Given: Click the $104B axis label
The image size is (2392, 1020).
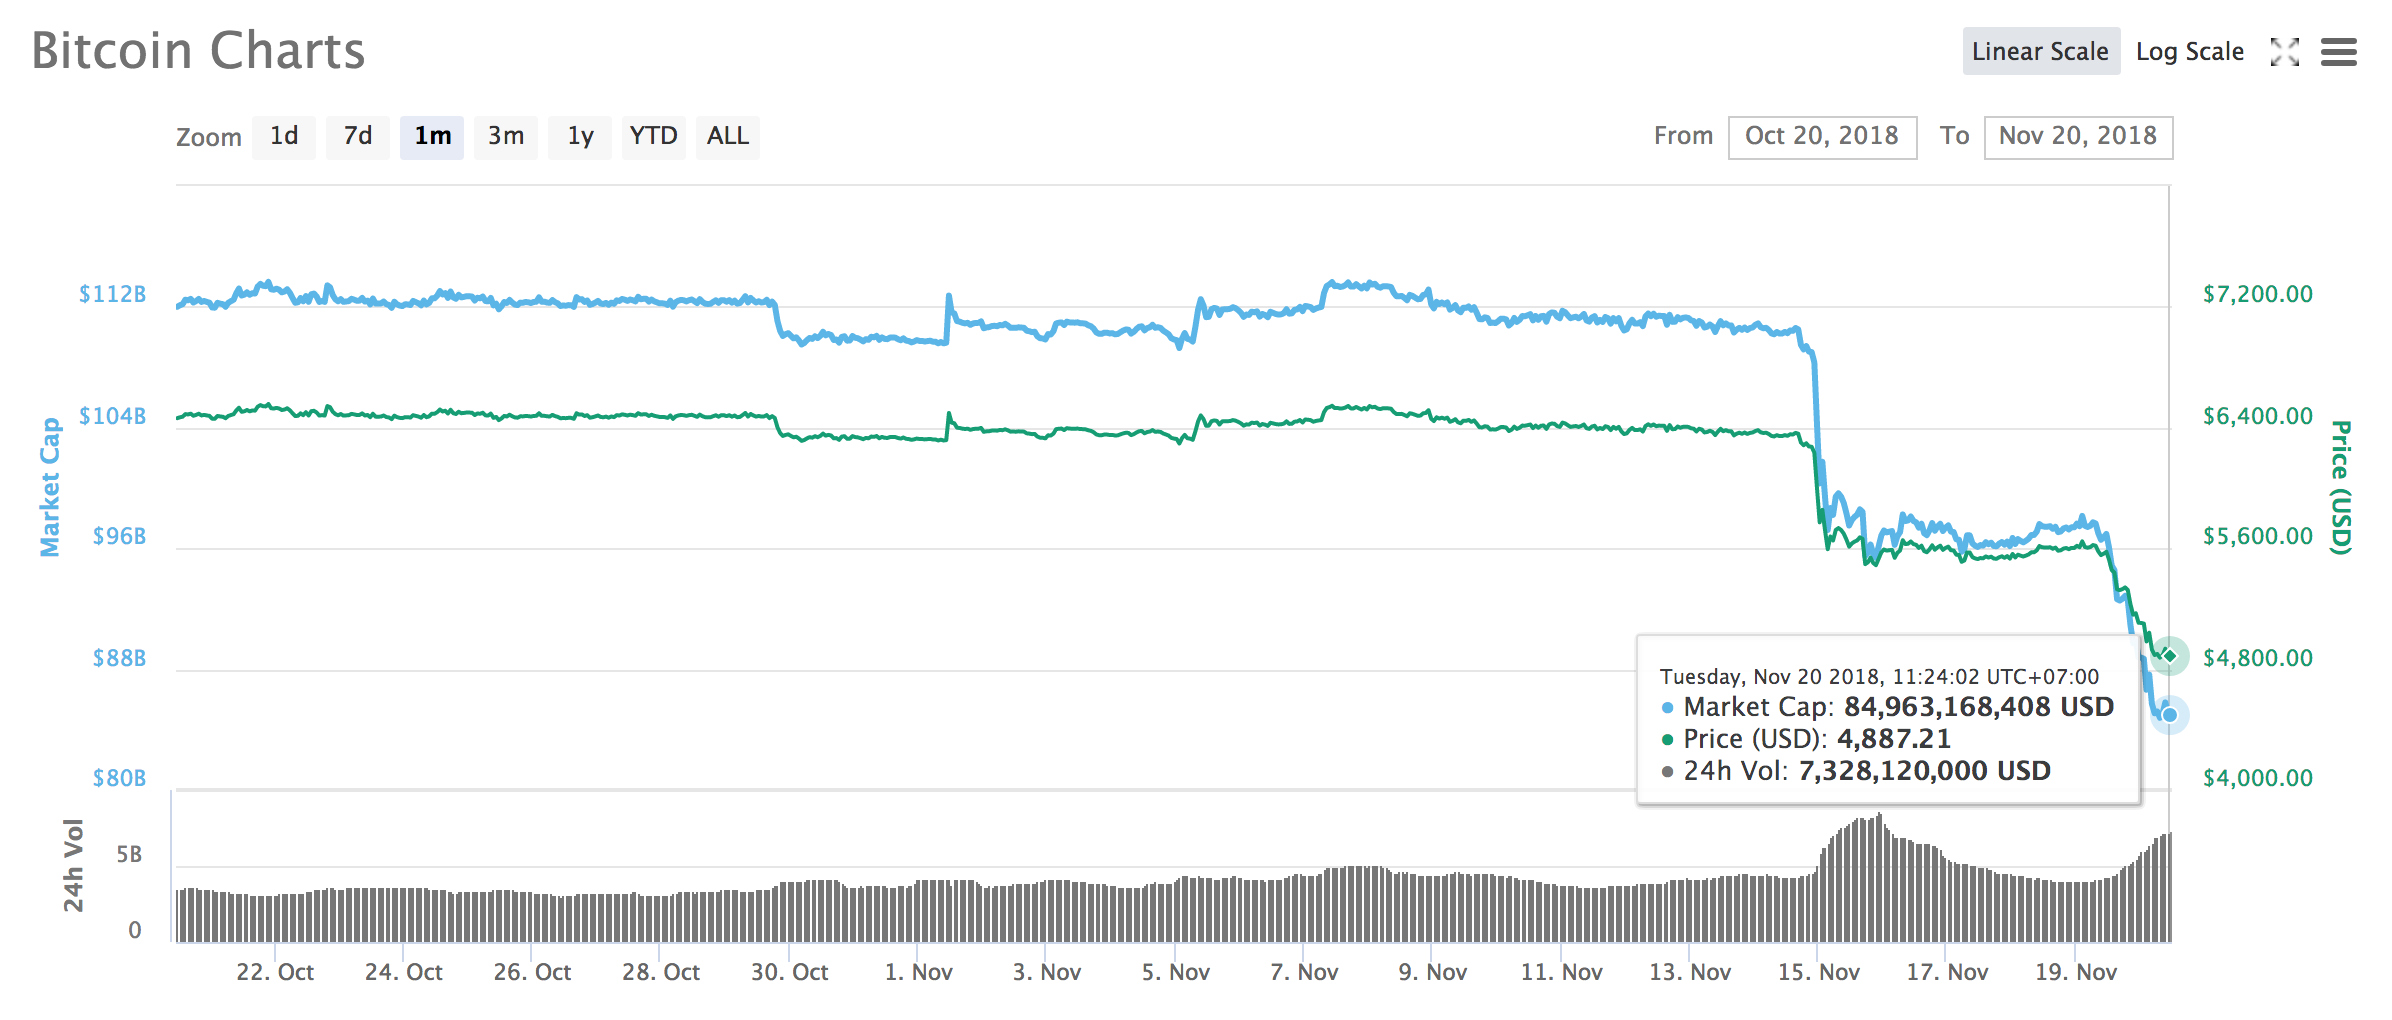Looking at the screenshot, I should coord(113,416).
